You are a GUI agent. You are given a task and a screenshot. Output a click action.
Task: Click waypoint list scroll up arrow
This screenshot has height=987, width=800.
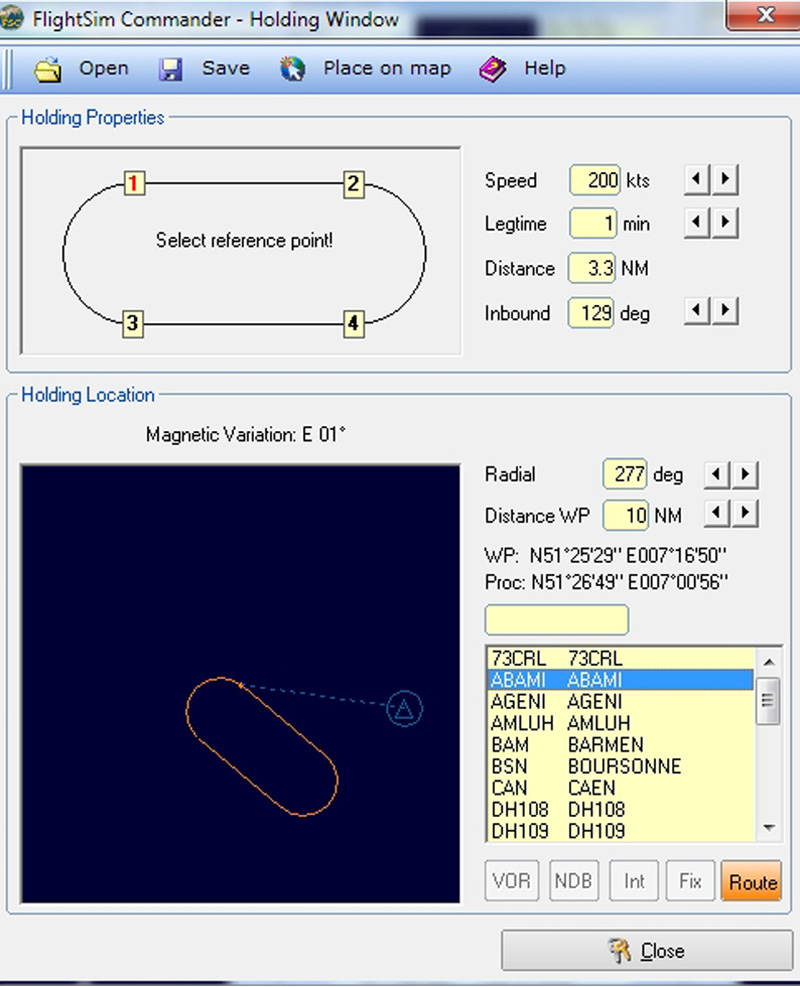[769, 662]
